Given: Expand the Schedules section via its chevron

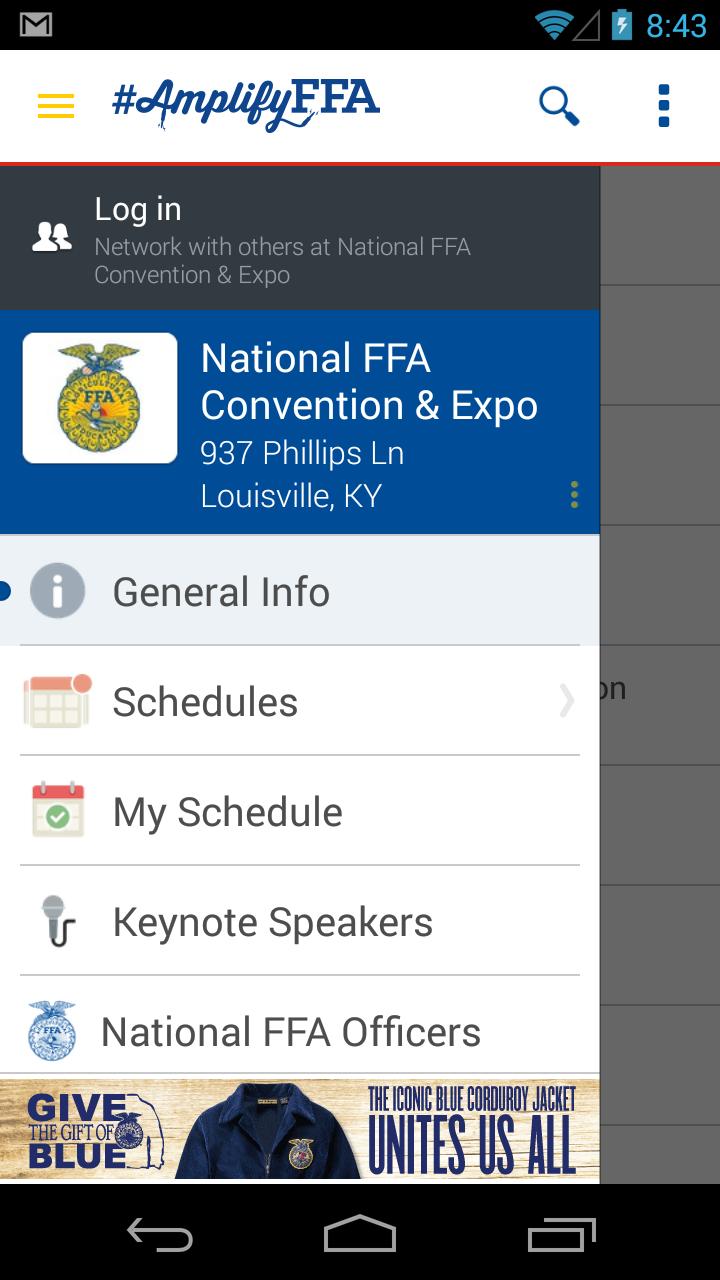Looking at the screenshot, I should [x=566, y=701].
